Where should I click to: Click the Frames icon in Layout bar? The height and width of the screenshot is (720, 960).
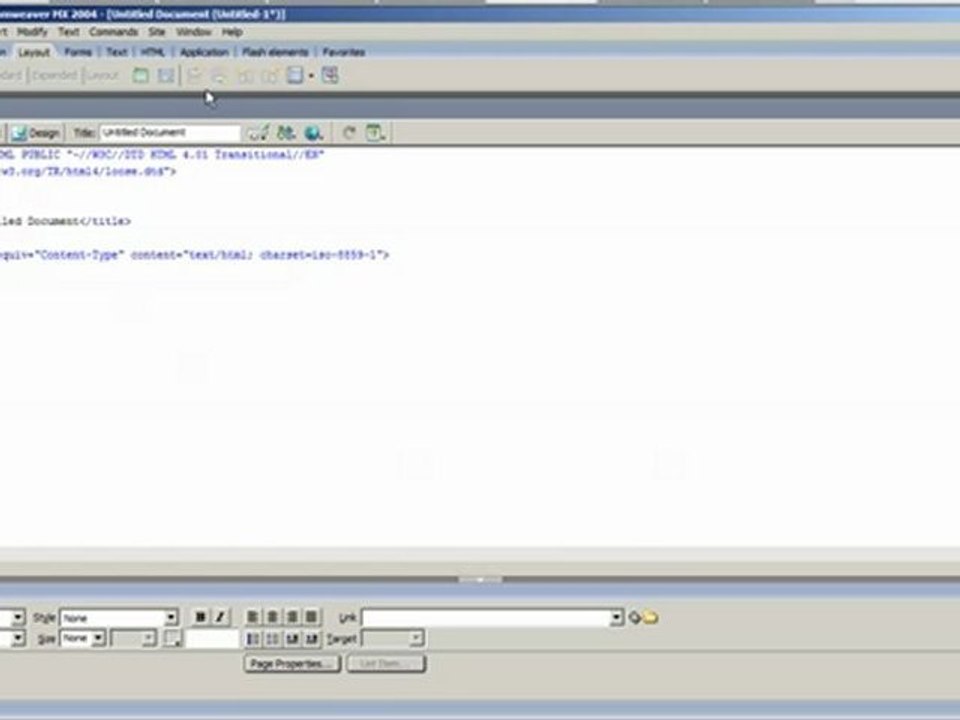pos(295,75)
